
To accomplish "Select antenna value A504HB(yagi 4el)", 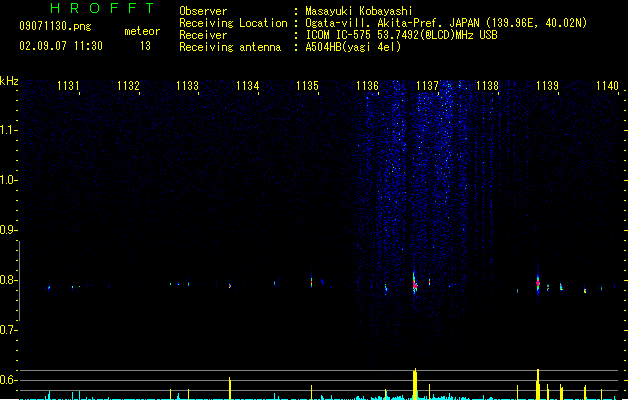I will coord(353,47).
